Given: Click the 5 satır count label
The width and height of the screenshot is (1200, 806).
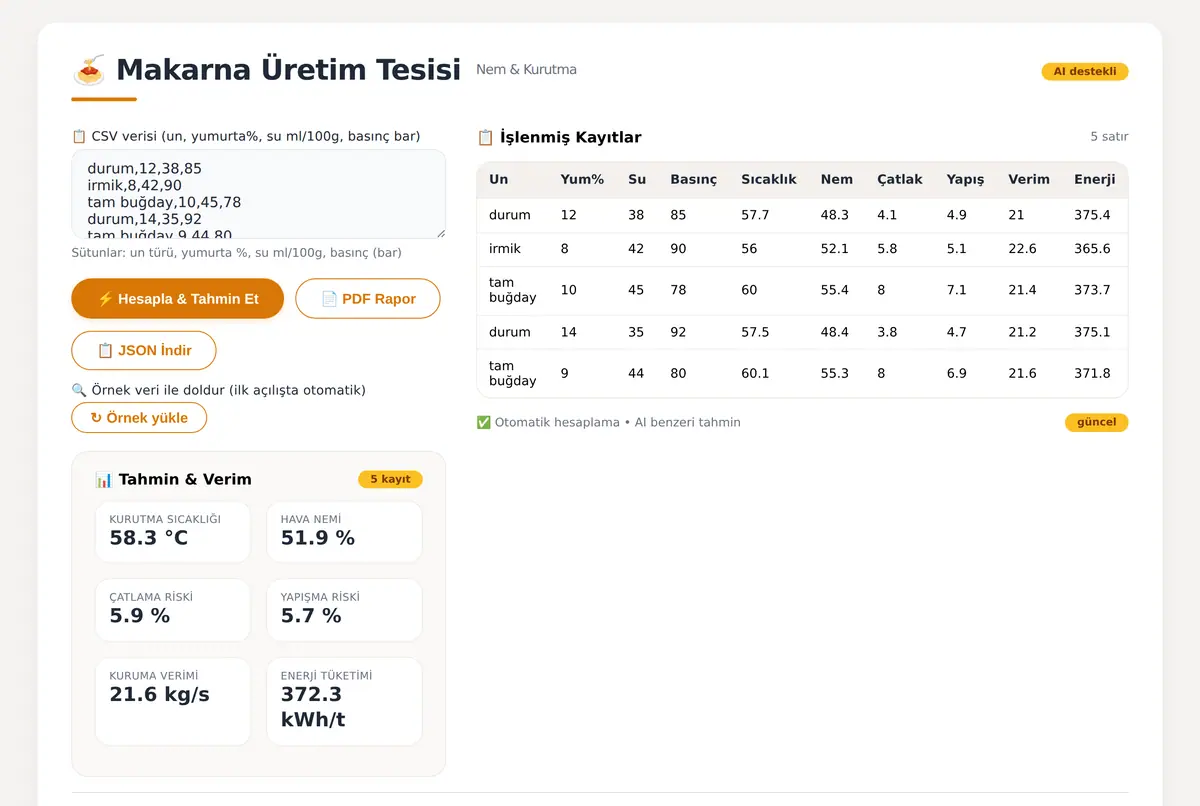Looking at the screenshot, I should point(1109,137).
